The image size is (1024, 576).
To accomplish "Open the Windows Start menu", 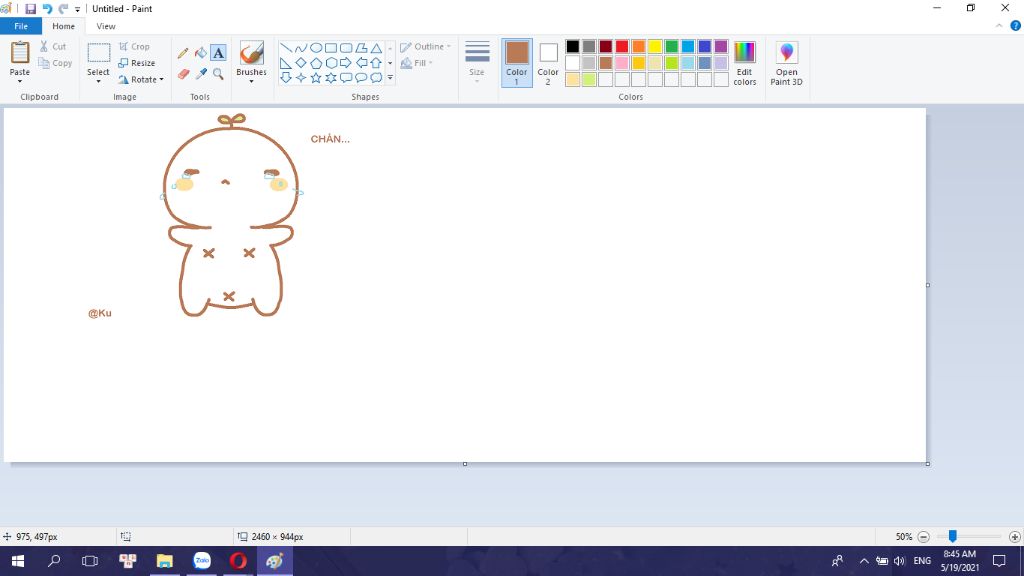I will point(18,561).
